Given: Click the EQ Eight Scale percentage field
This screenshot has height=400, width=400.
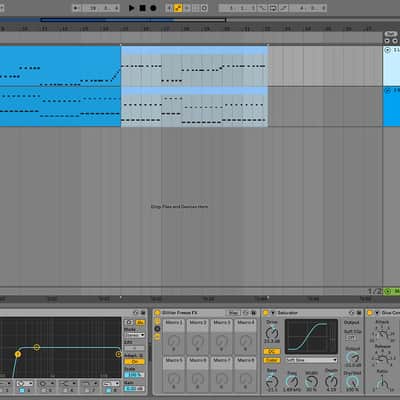Looking at the screenshot, I should tap(134, 375).
